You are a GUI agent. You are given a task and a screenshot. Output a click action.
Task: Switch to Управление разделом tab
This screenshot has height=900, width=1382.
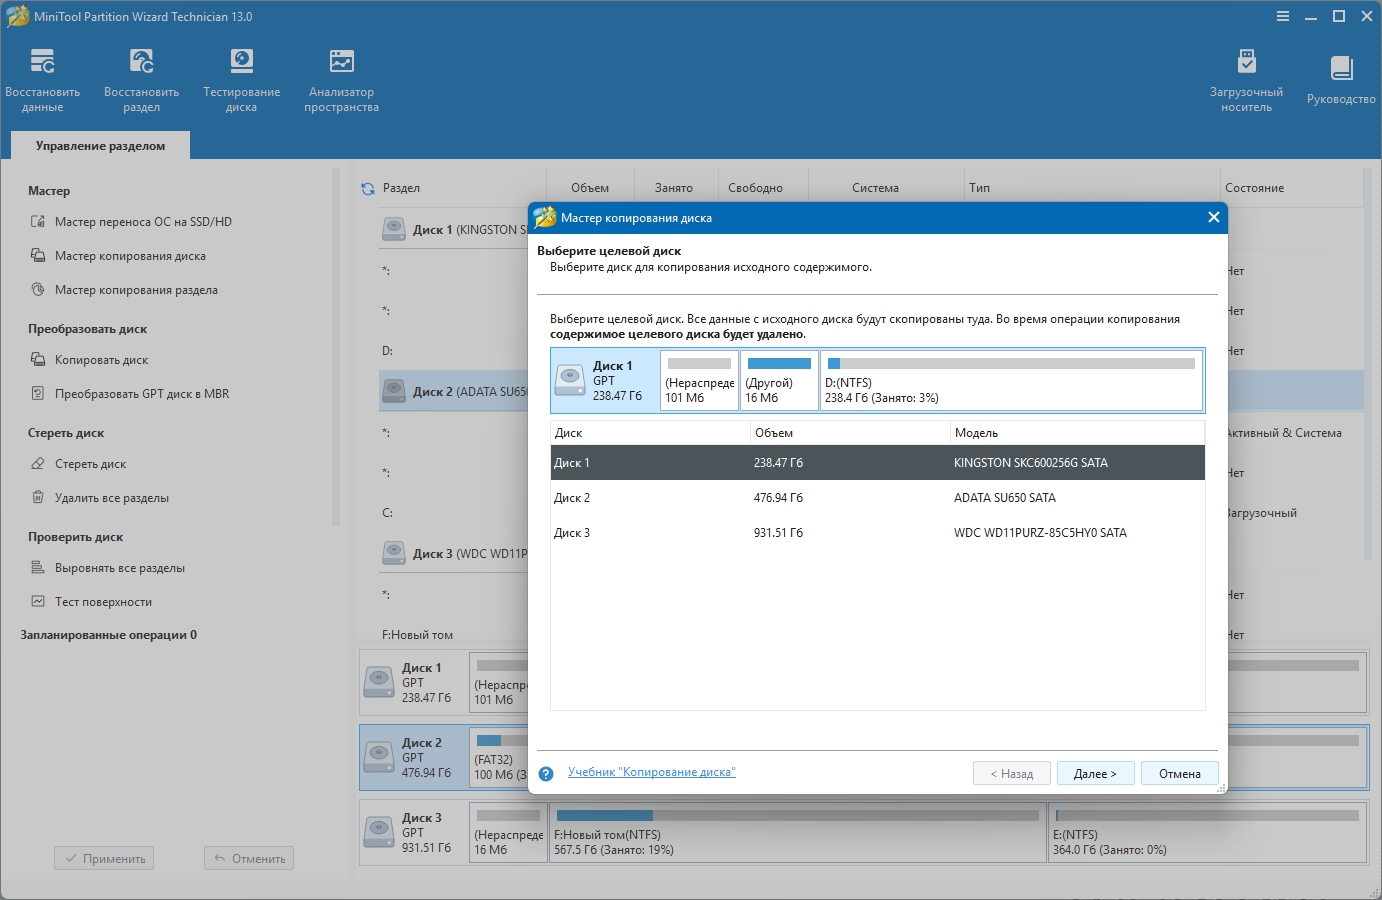click(x=100, y=146)
